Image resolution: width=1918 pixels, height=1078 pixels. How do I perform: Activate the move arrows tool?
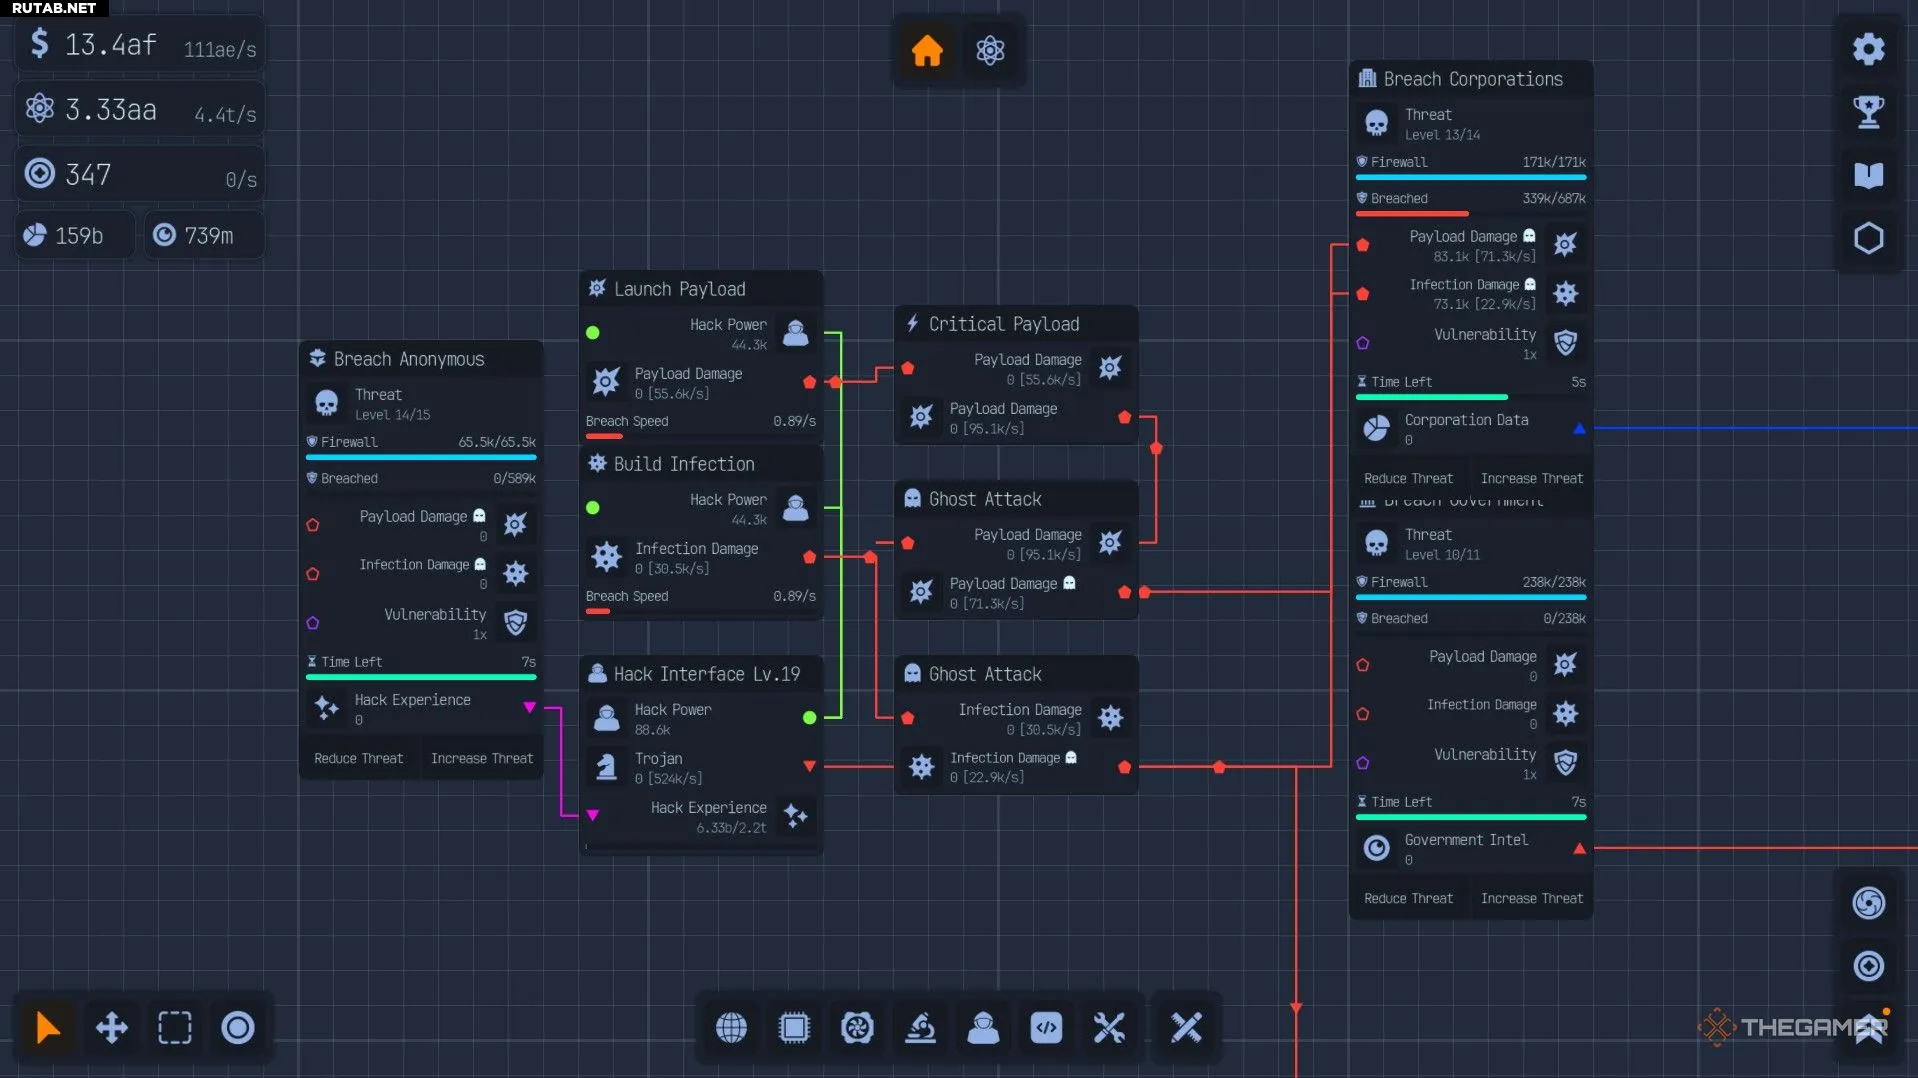111,1027
